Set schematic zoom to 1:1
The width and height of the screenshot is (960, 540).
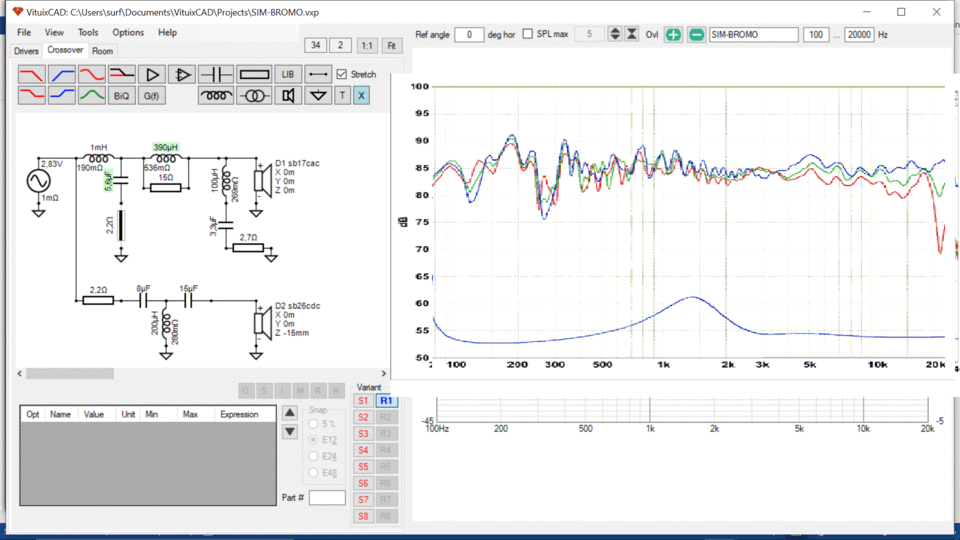tap(367, 45)
